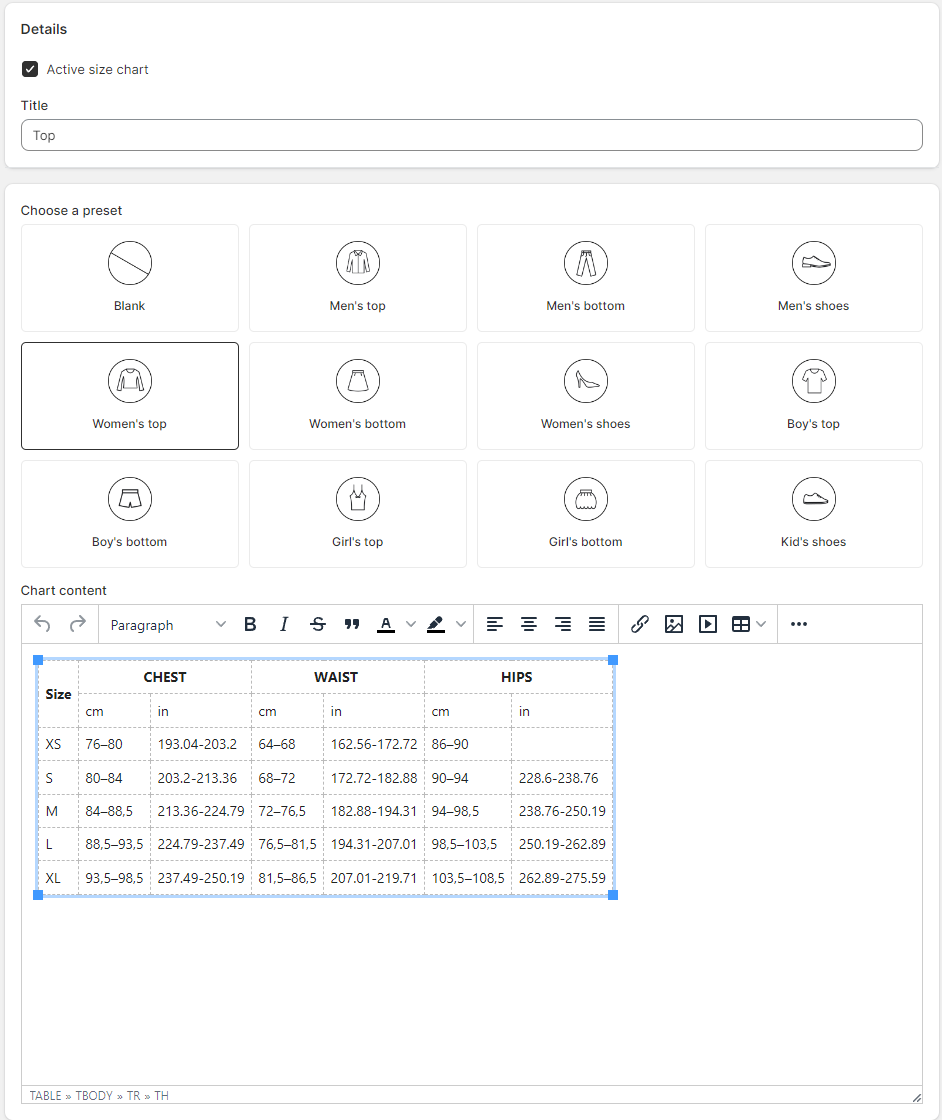Expand the highlight color dropdown arrow
Viewport: 942px width, 1120px height.
coord(461,624)
